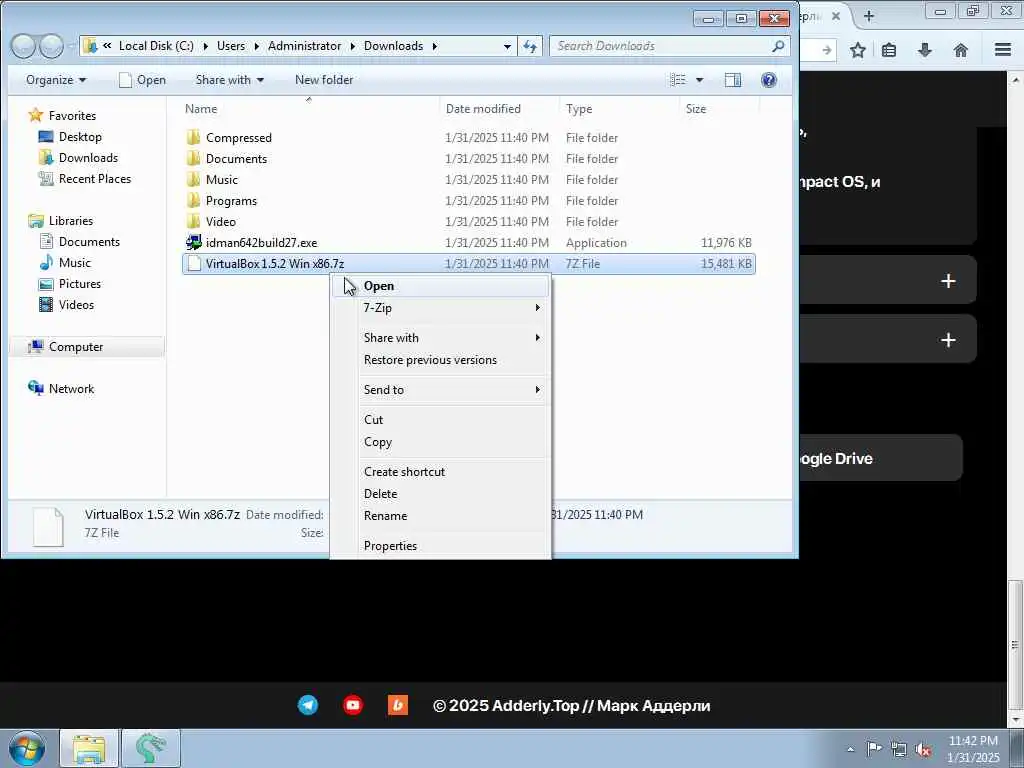Open address bar history dropdown arrow
The height and width of the screenshot is (768, 1024).
coord(507,46)
